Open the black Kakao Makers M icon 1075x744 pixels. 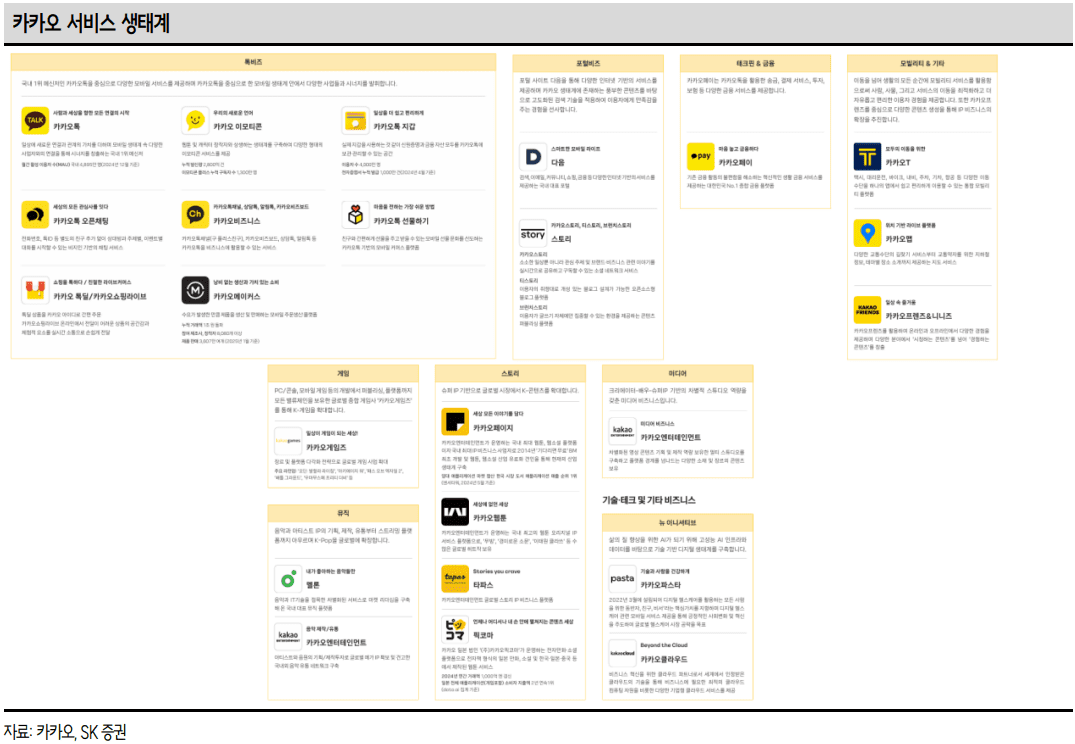[x=195, y=290]
